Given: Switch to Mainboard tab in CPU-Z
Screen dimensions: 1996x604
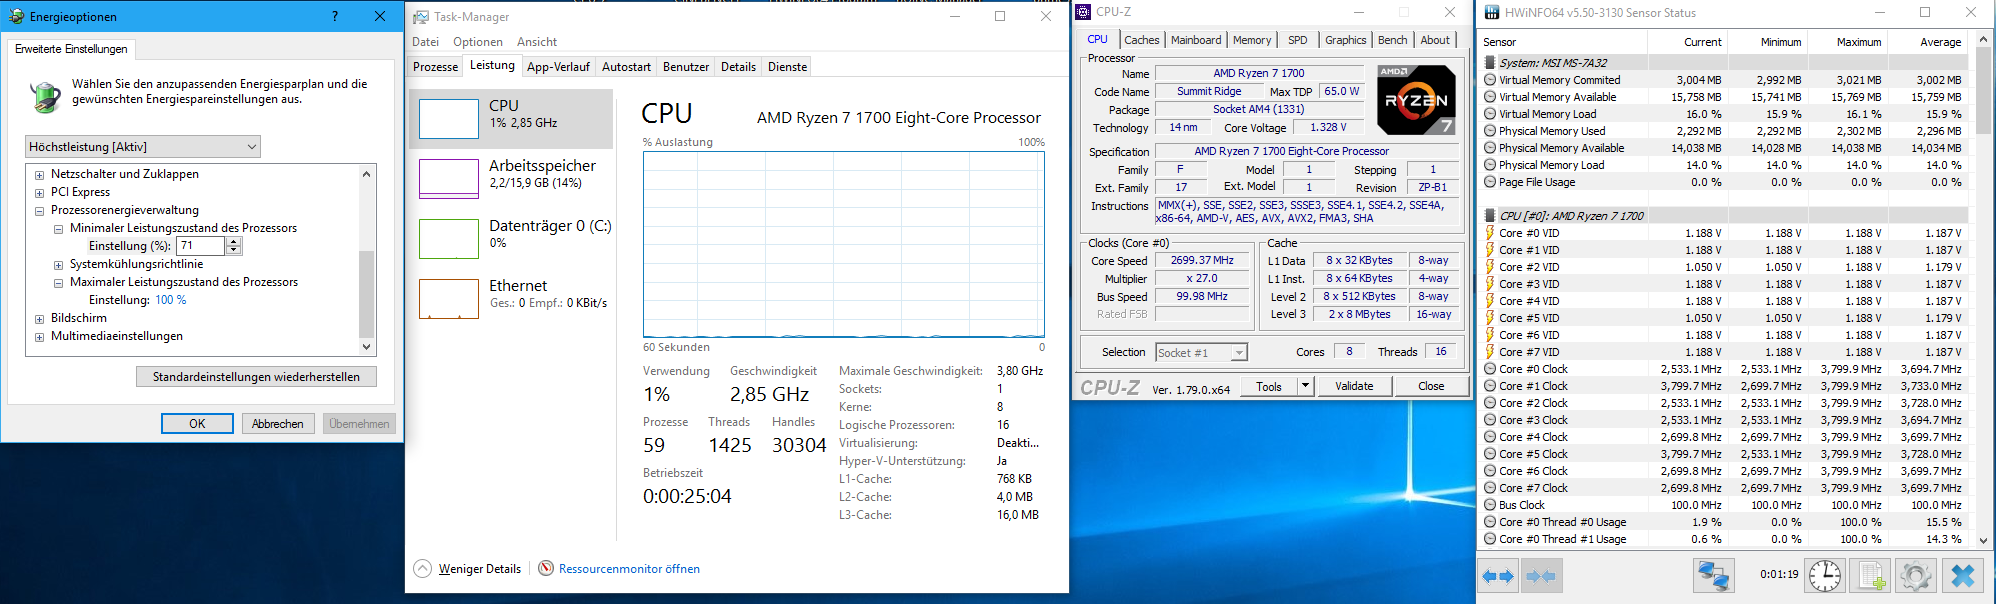Looking at the screenshot, I should [x=1196, y=40].
